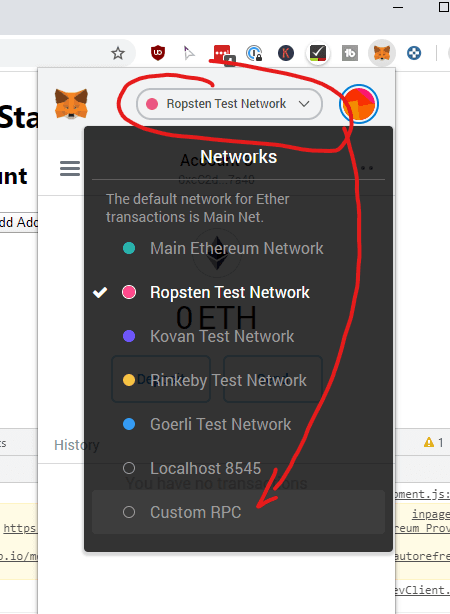
Task: Select Main Ethereum Network
Action: [x=238, y=248]
